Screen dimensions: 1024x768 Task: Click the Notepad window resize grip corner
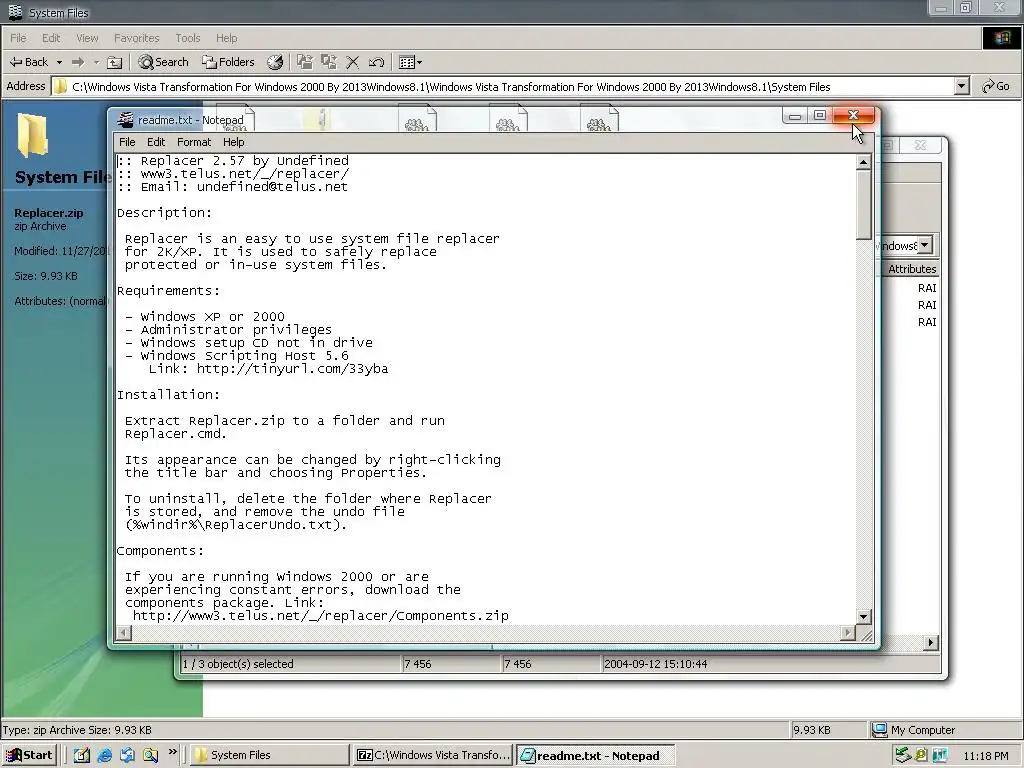(866, 634)
